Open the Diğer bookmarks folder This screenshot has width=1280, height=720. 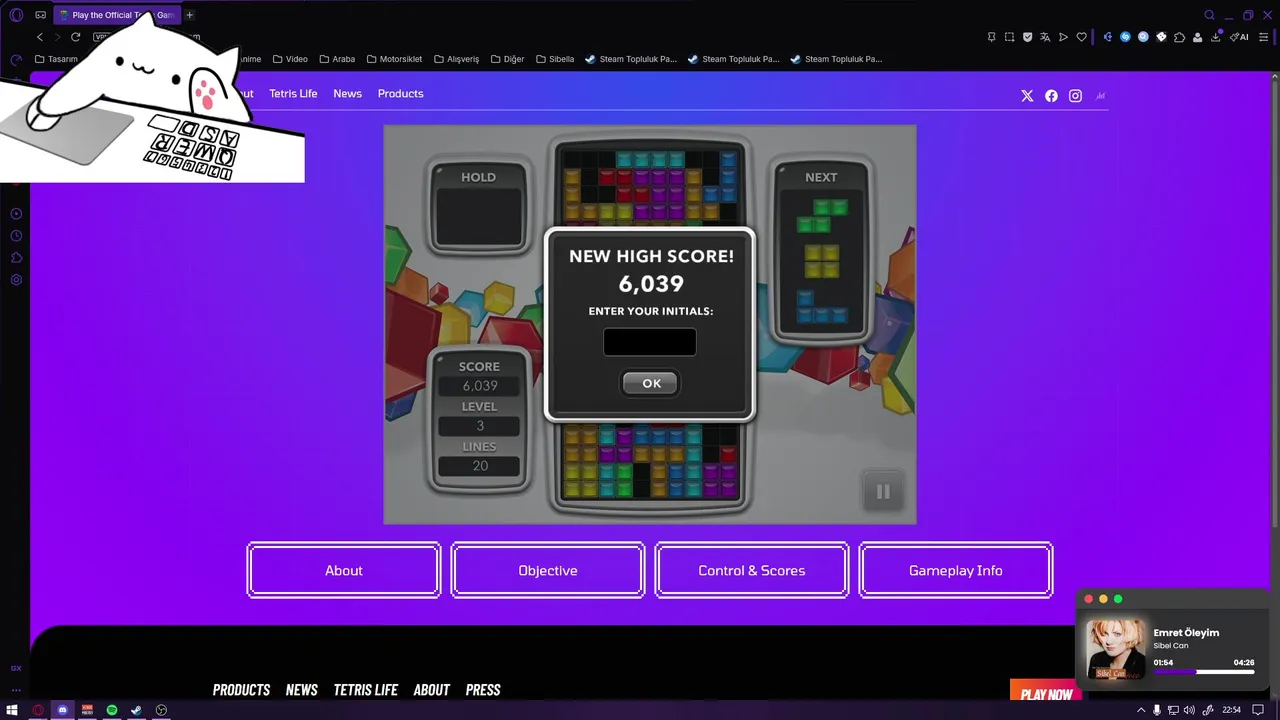[508, 59]
